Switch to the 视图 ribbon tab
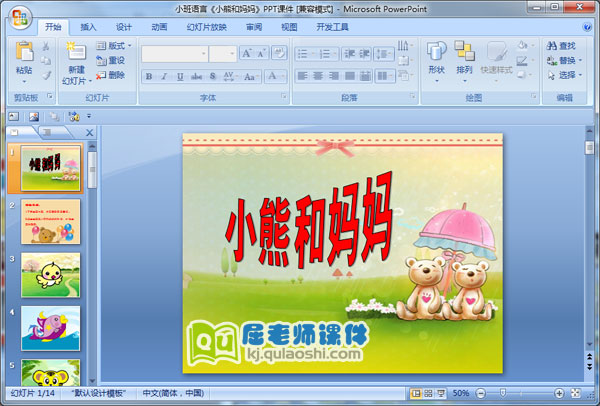The height and width of the screenshot is (406, 600). 289,27
